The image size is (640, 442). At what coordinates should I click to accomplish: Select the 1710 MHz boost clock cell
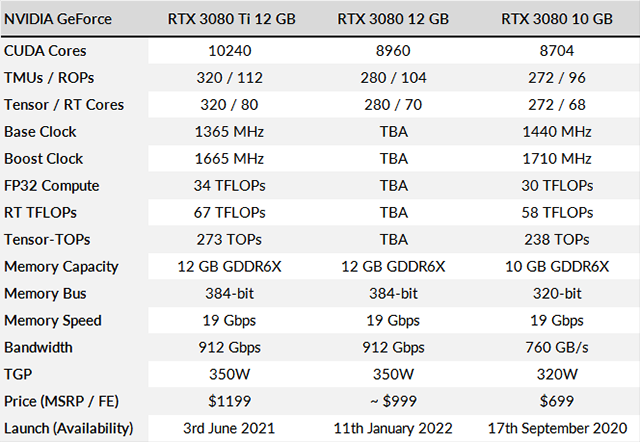(555, 158)
